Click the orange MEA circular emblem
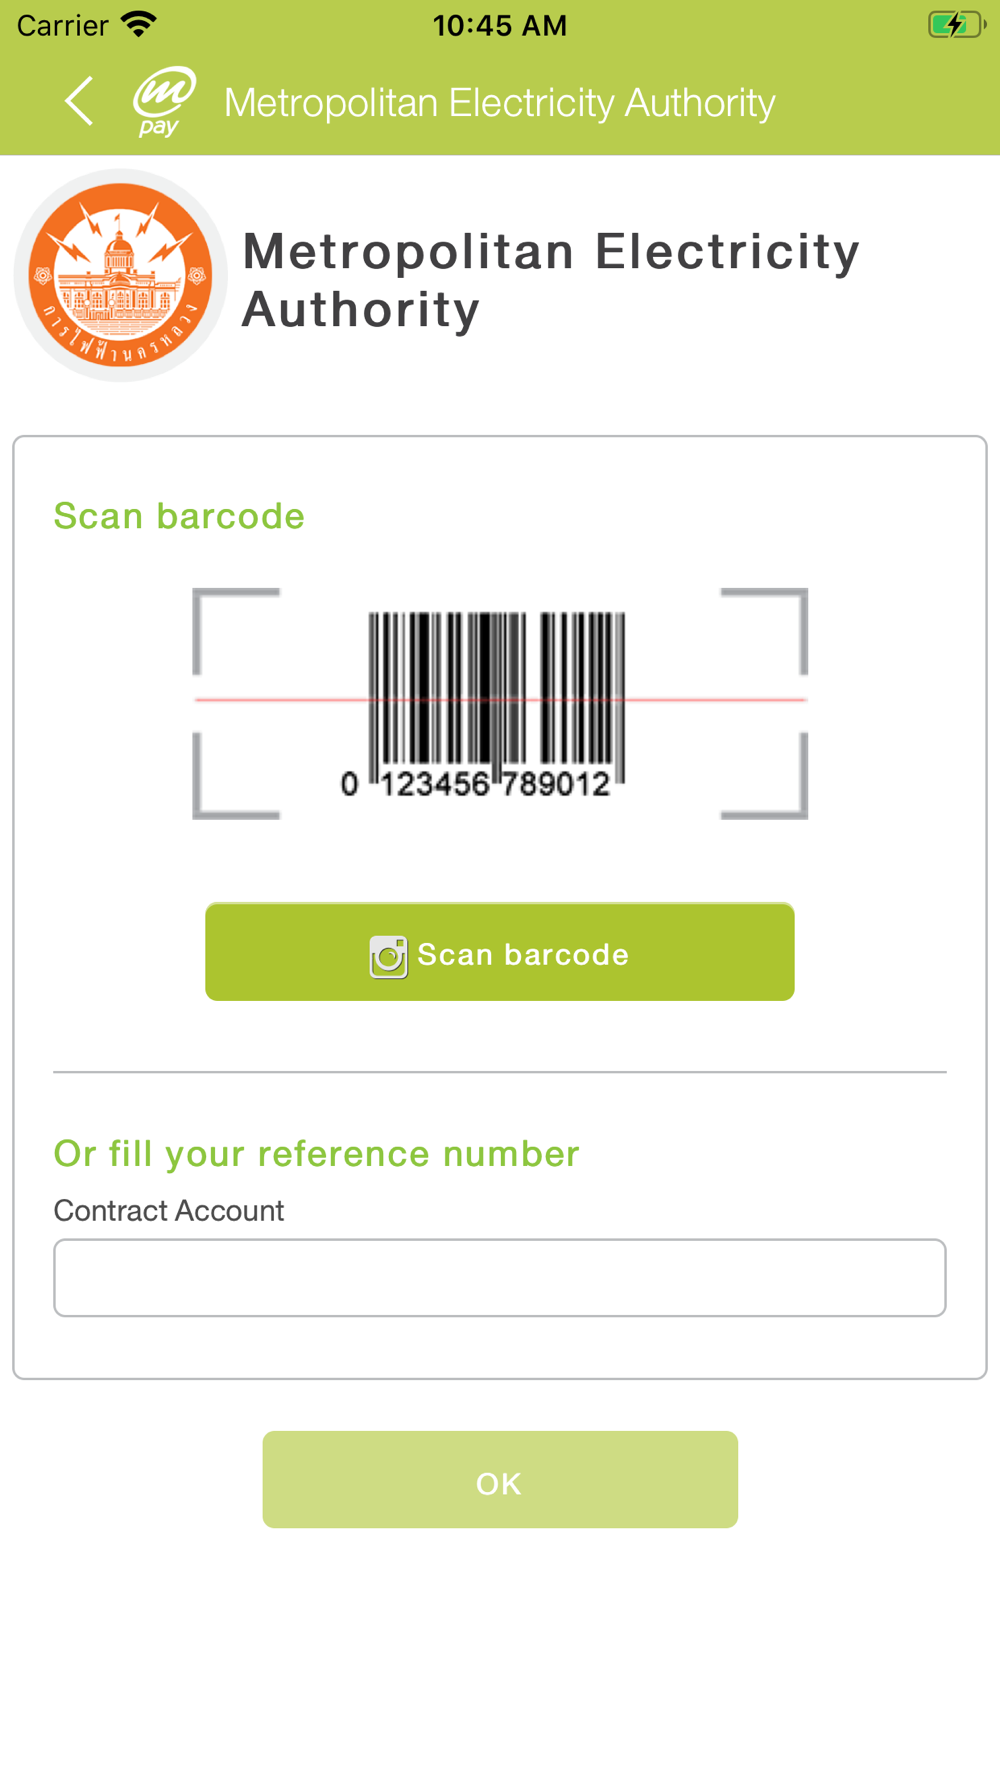Screen dimensions: 1000x1778 coord(120,275)
